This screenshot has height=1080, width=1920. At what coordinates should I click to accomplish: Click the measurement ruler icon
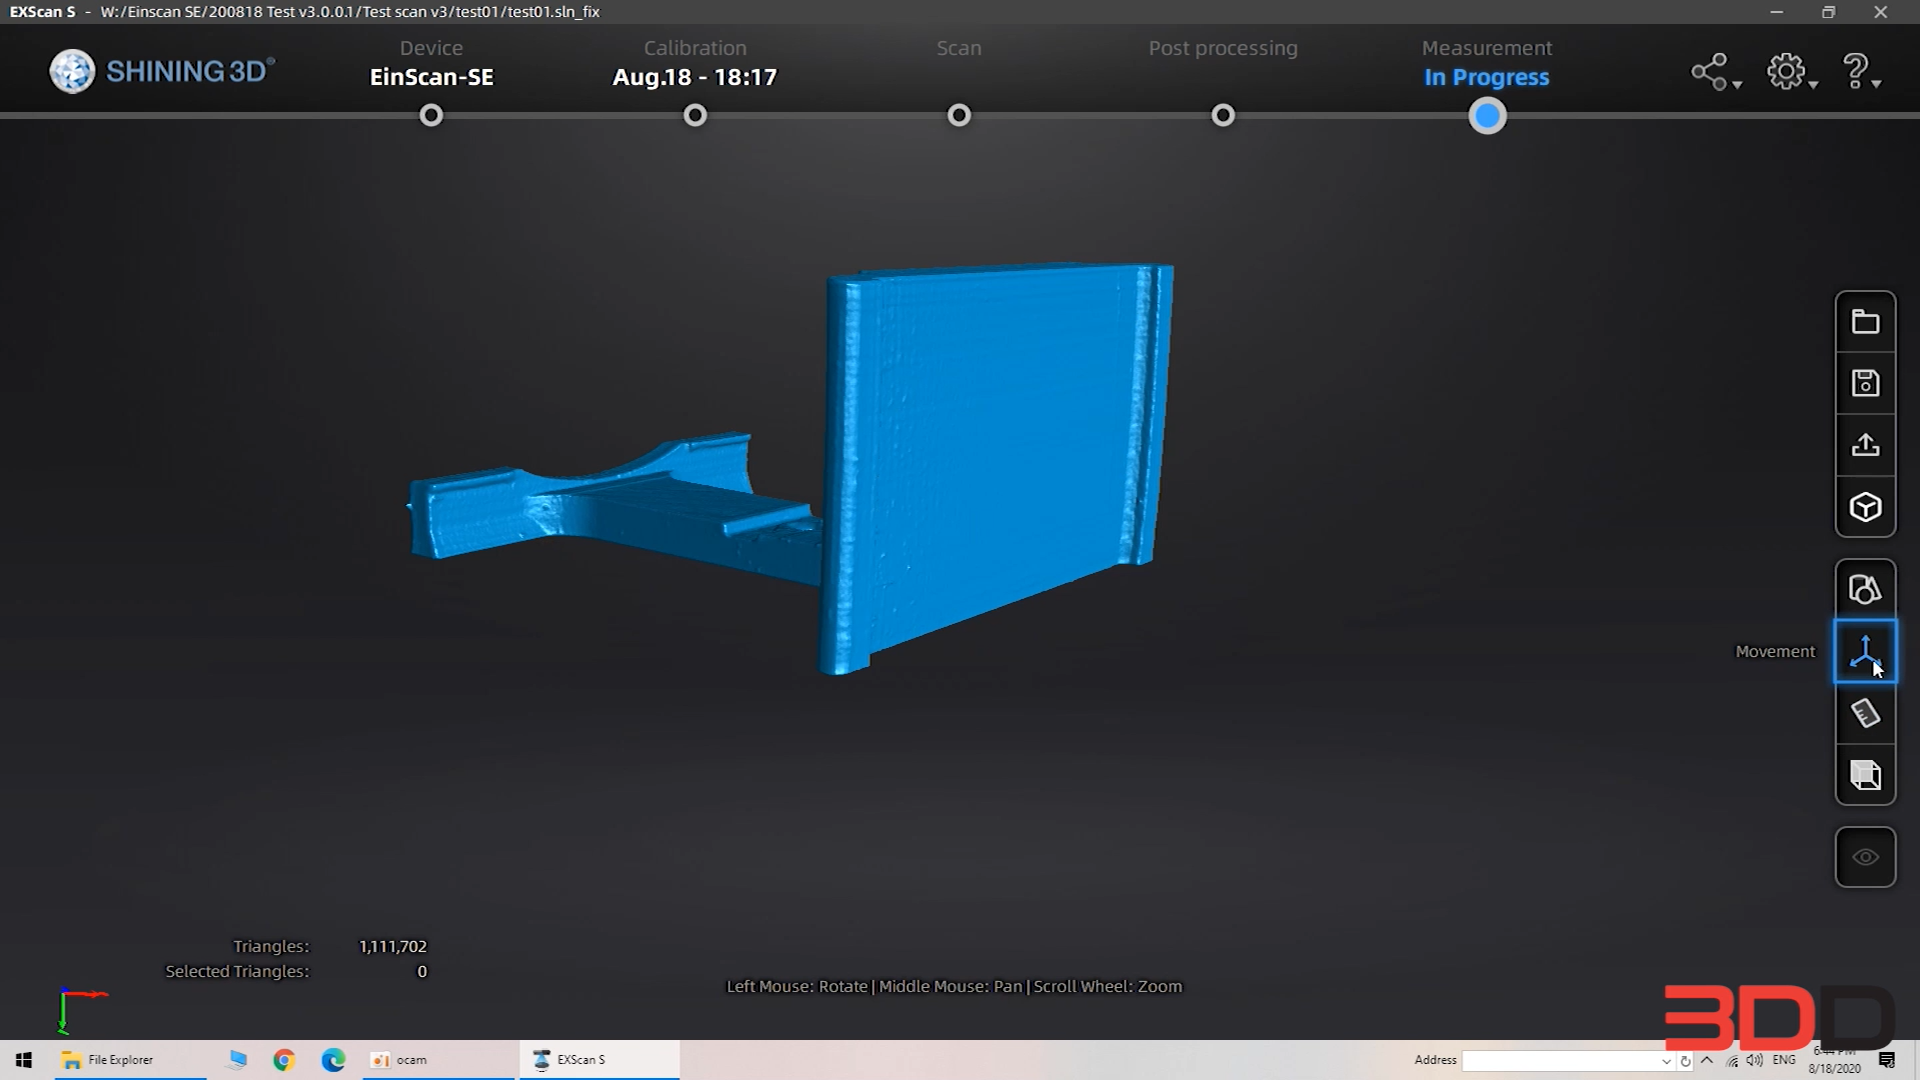1865,714
